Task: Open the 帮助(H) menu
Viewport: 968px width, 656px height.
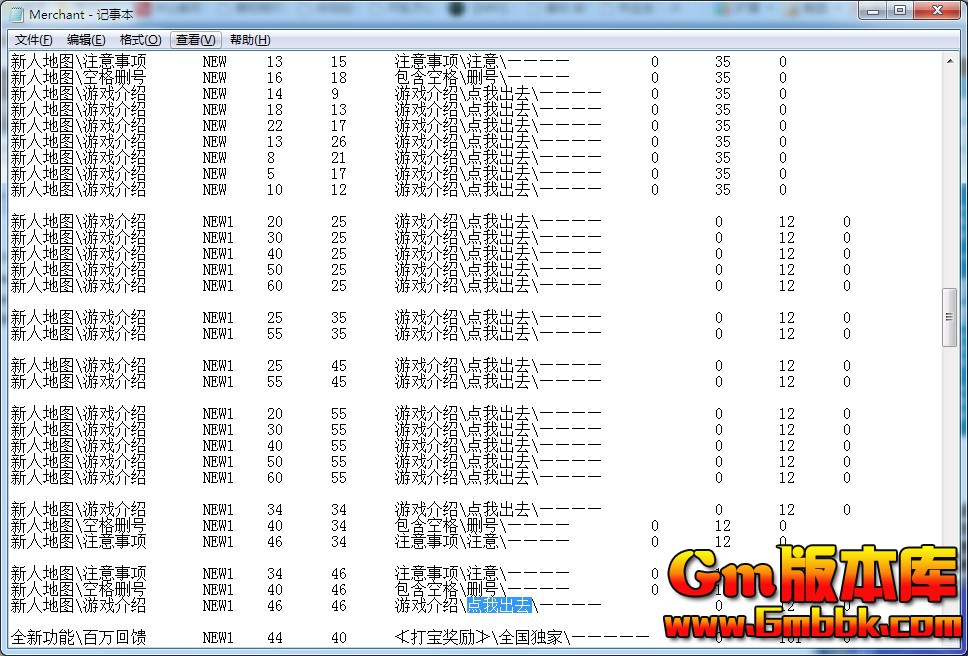Action: 250,40
